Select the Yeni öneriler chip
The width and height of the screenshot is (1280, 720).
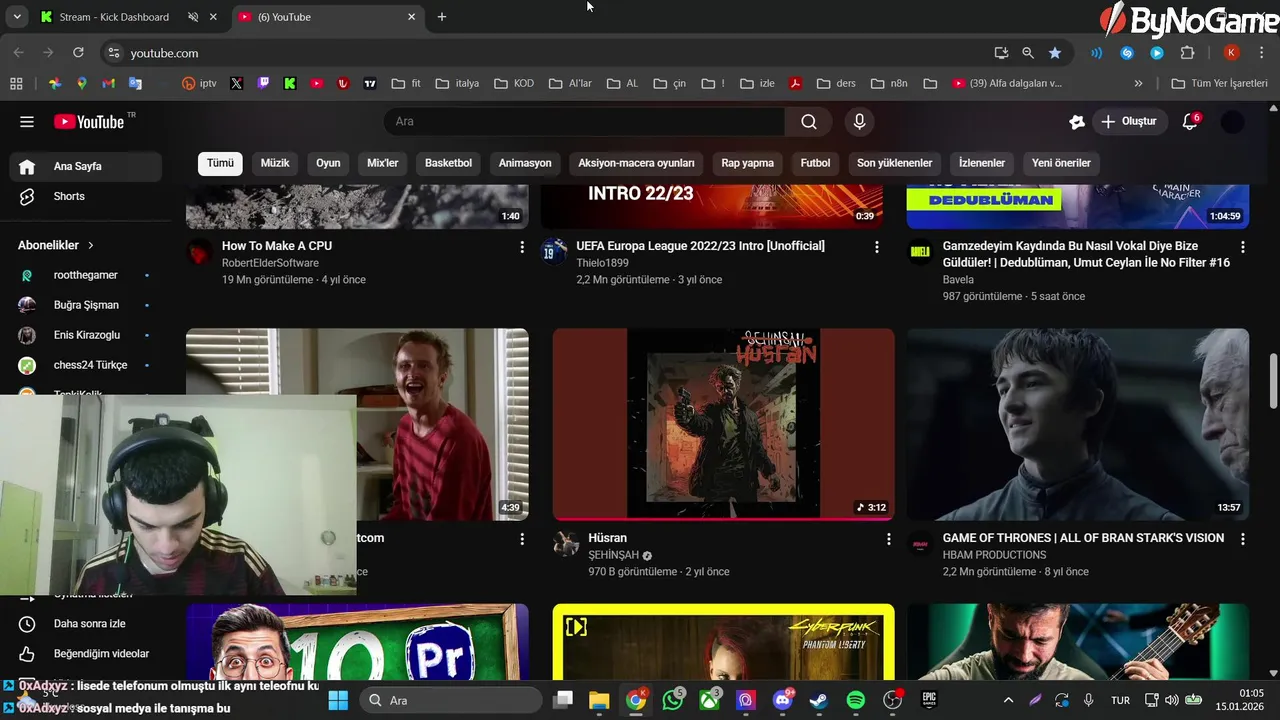point(1061,163)
